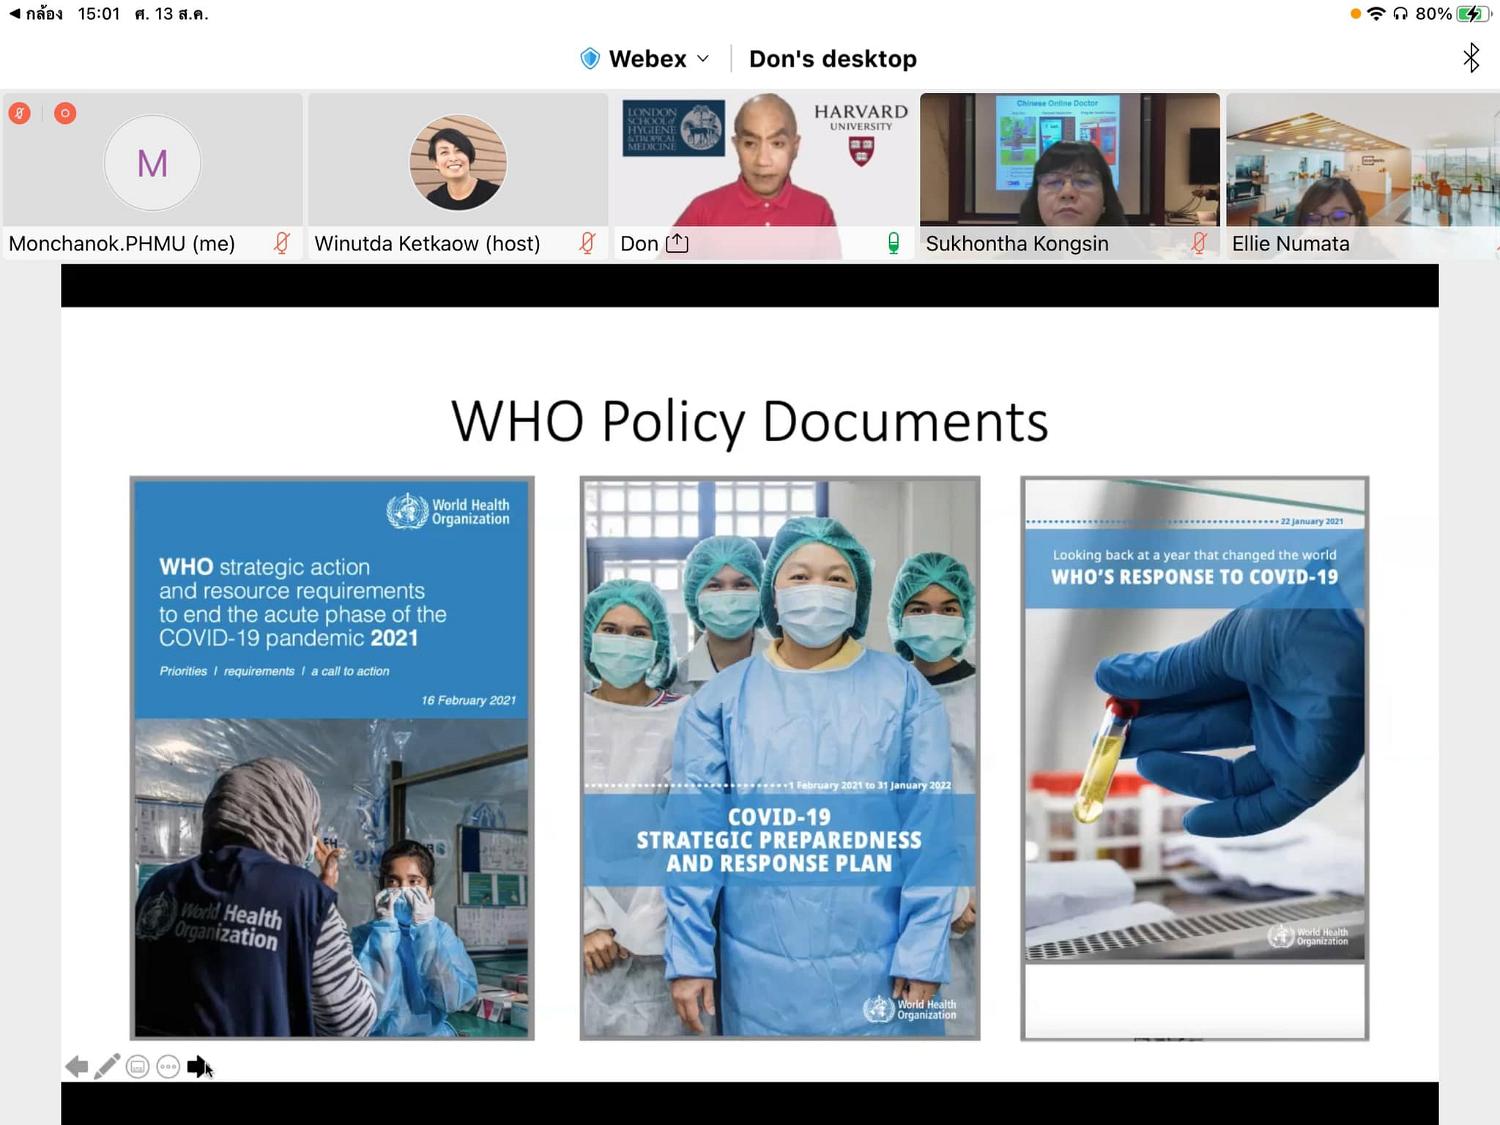1500x1125 pixels.
Task: Click the 'Ellie Numata' name label
Action: (1291, 244)
